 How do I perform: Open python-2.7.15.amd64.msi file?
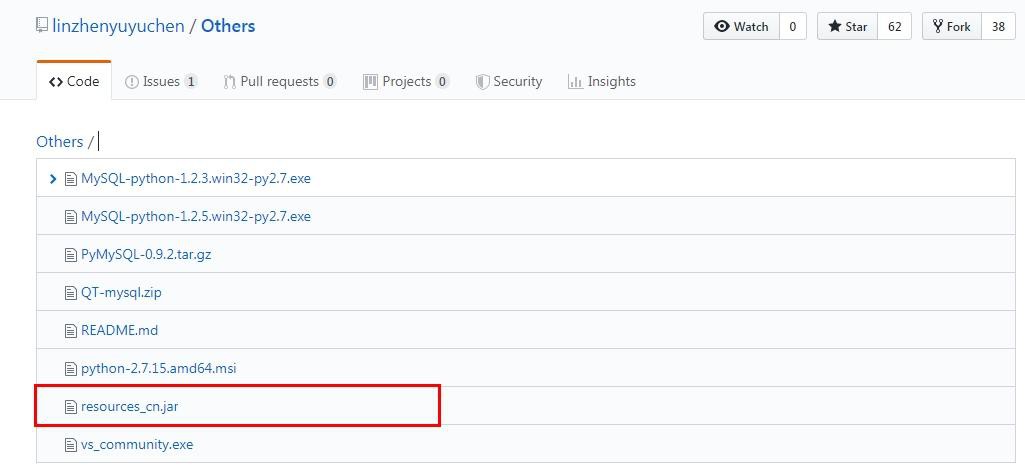coord(158,368)
